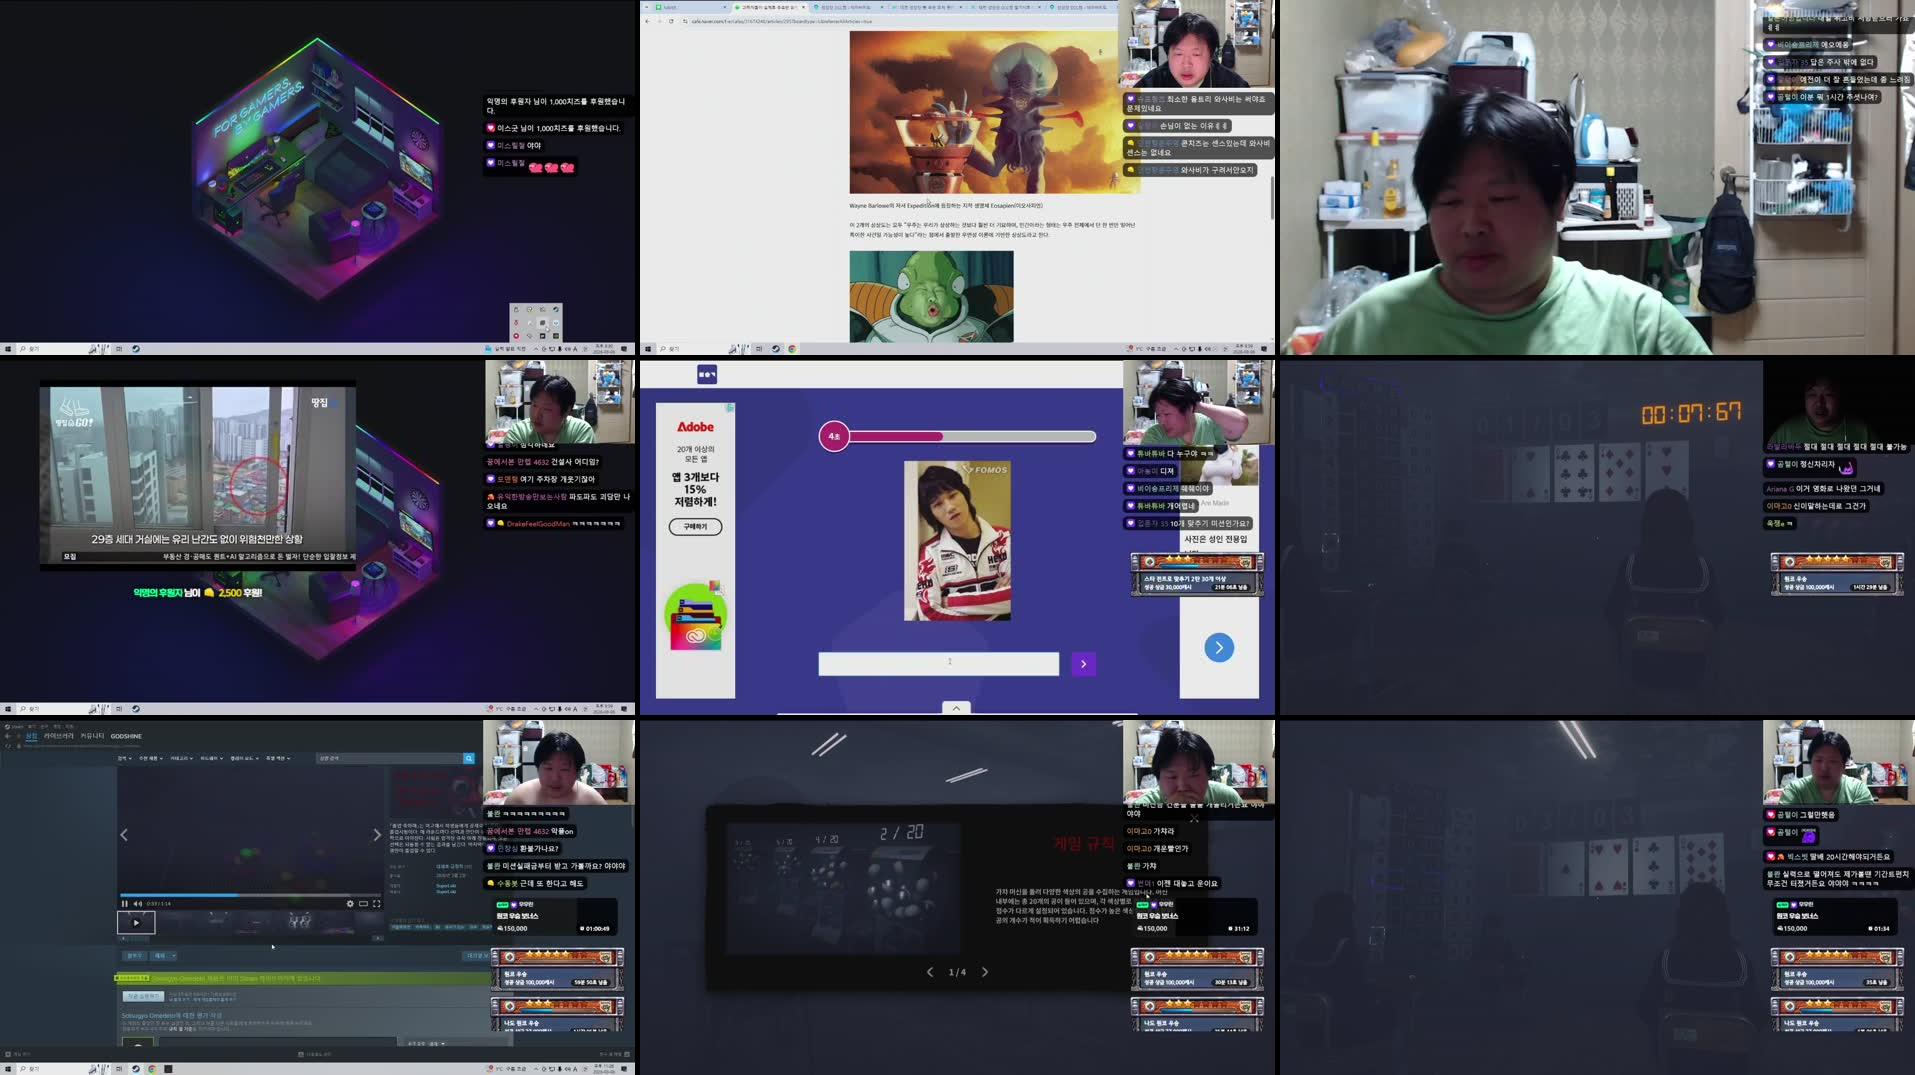Click the 구매하기 button in the Adobe ad
The width and height of the screenshot is (1915, 1075).
click(x=695, y=526)
